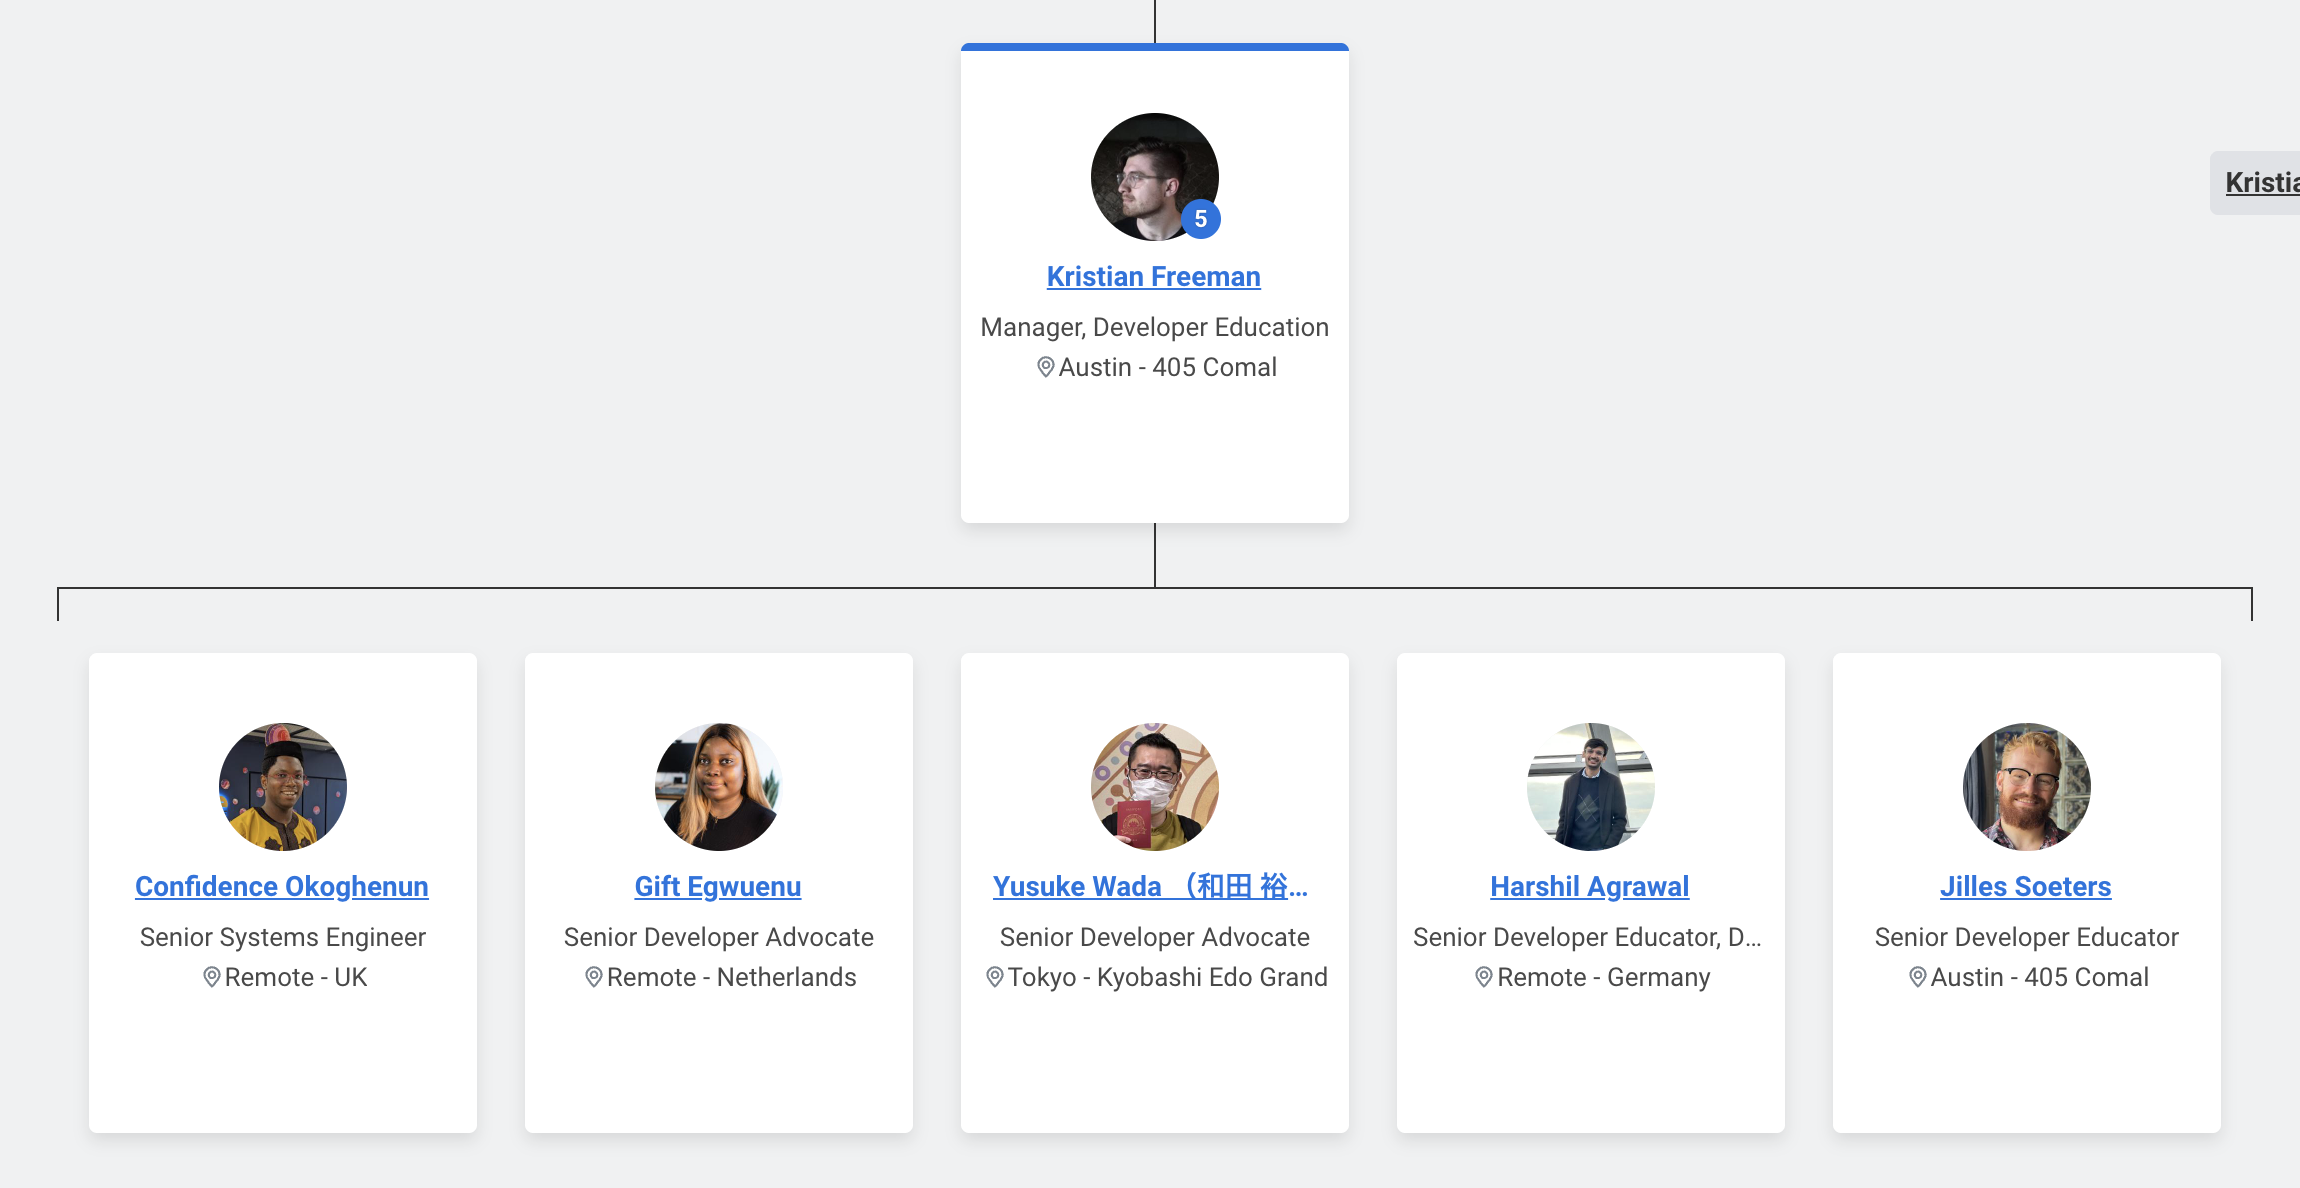Click location pin icon beside Austin - 405 Comal under Kristian
The height and width of the screenshot is (1188, 2300).
1045,367
